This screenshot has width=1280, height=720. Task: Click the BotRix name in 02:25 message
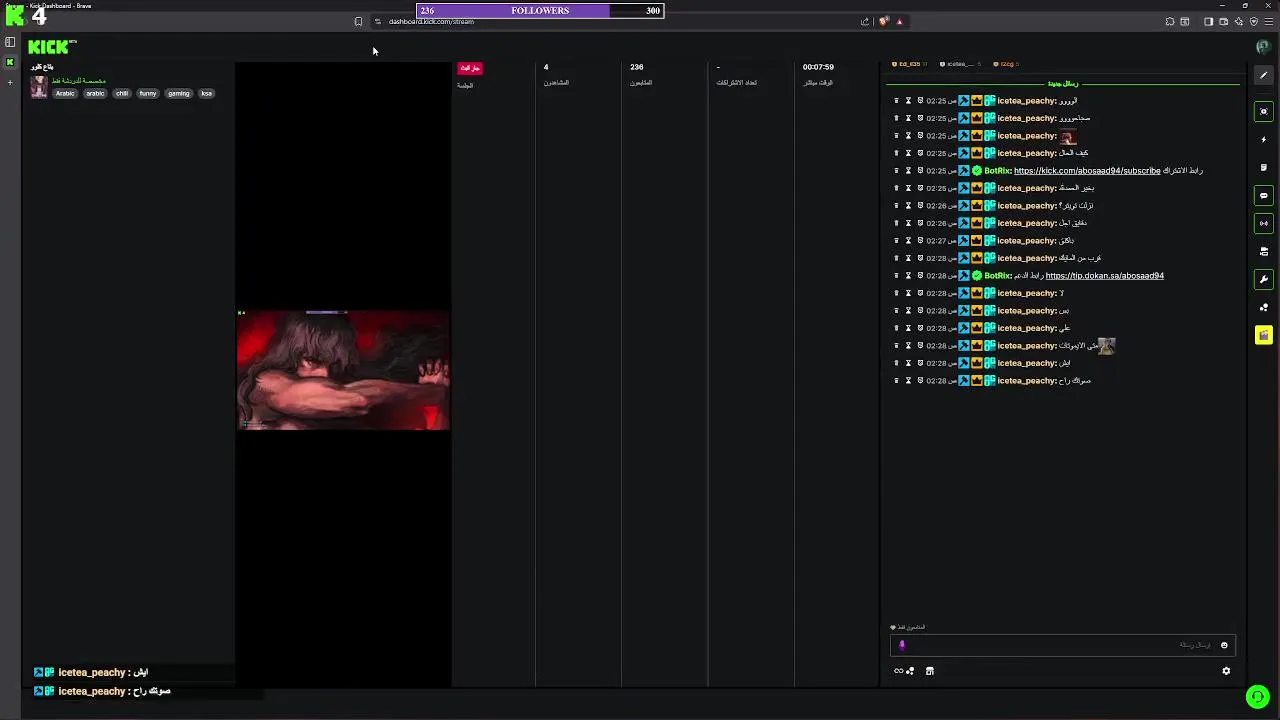pyautogui.click(x=998, y=171)
